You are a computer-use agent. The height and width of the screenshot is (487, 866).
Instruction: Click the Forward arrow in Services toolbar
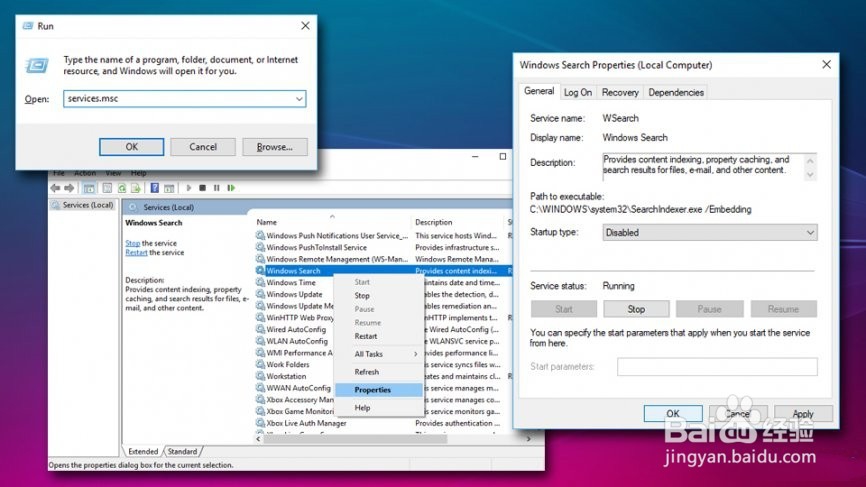click(69, 188)
